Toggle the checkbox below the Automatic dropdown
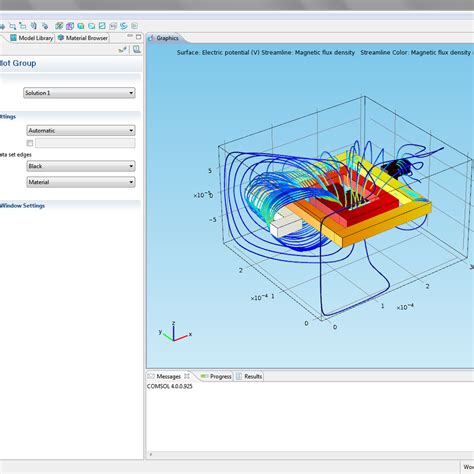Viewport: 474px width, 474px height. click(x=30, y=143)
